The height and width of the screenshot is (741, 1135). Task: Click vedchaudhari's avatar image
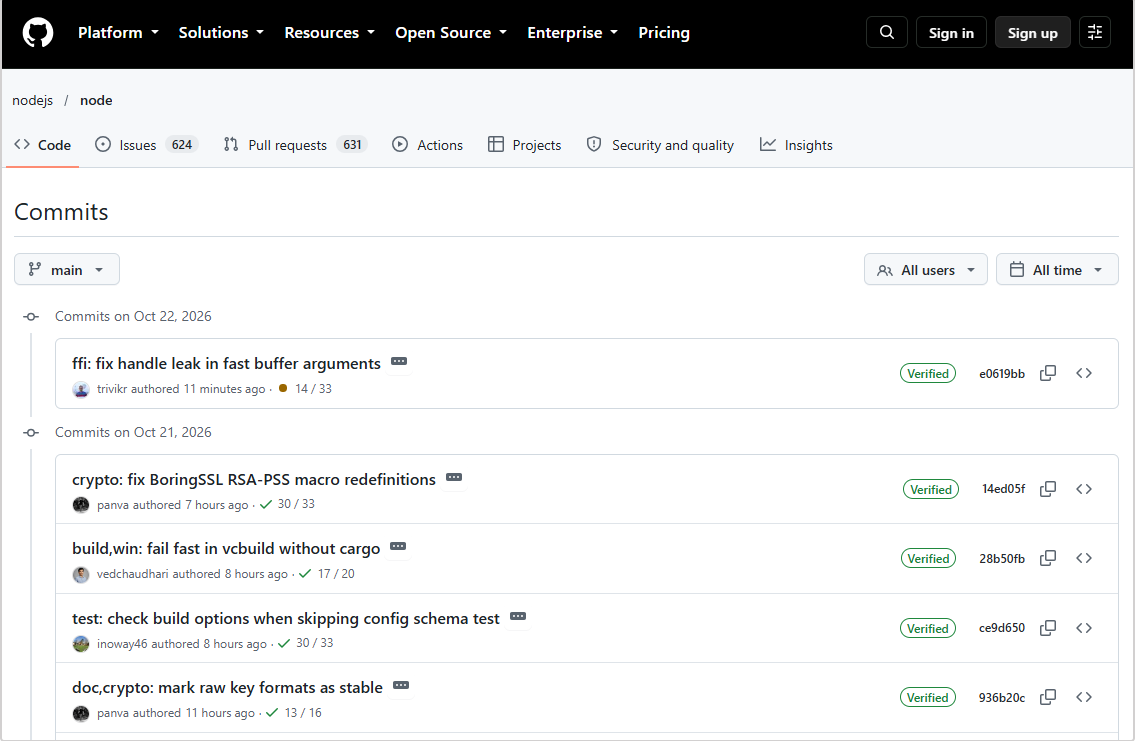click(81, 575)
